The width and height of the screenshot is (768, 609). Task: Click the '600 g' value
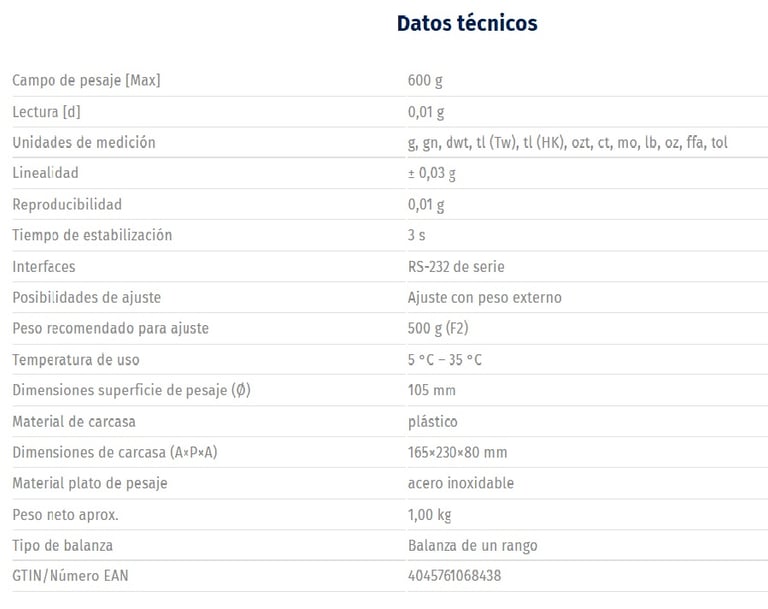425,80
